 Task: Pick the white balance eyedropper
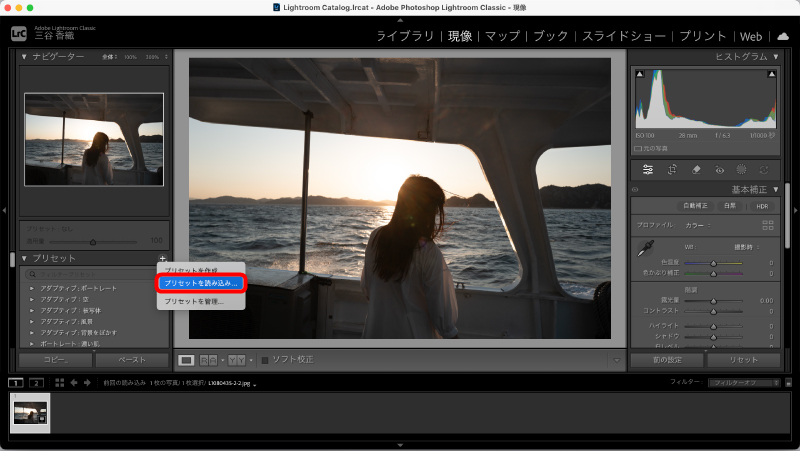pos(647,247)
